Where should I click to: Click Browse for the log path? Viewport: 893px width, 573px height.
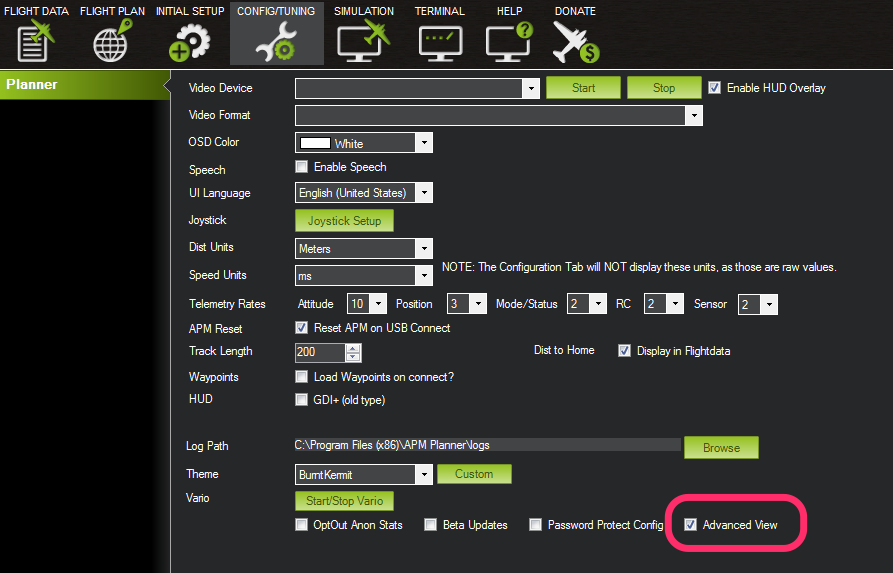721,448
